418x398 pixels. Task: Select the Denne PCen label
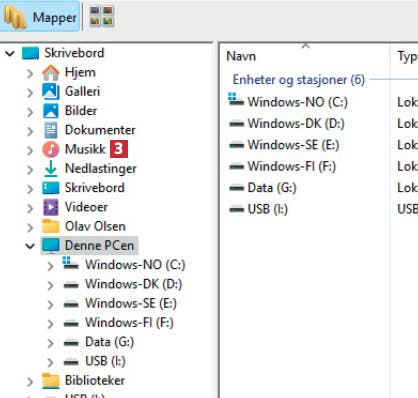point(99,246)
